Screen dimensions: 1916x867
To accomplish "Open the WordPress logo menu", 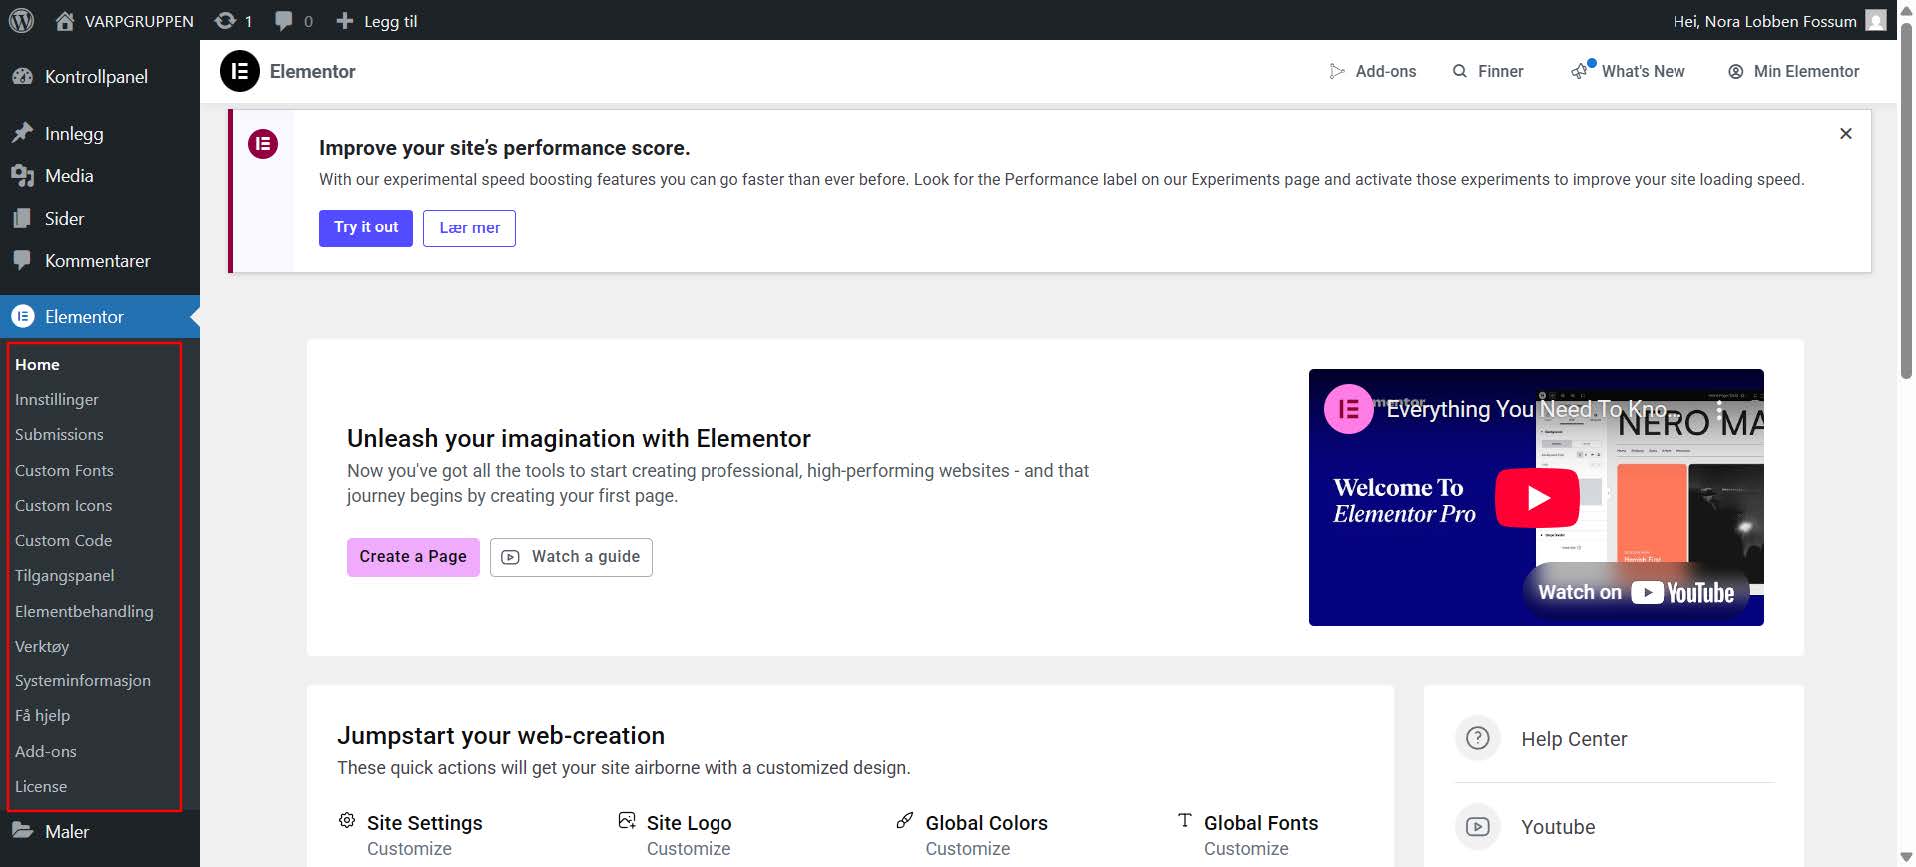I will (21, 20).
